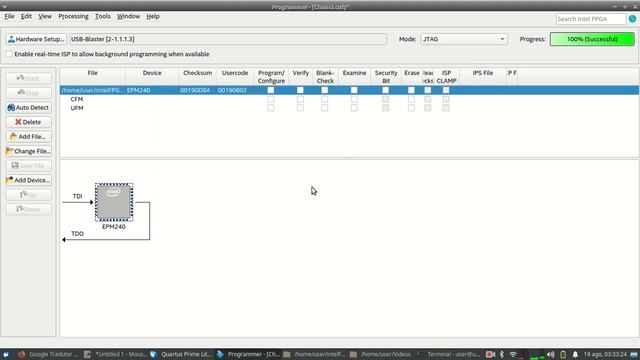Click the disabled Down button
640x360 pixels.
(x=29, y=209)
